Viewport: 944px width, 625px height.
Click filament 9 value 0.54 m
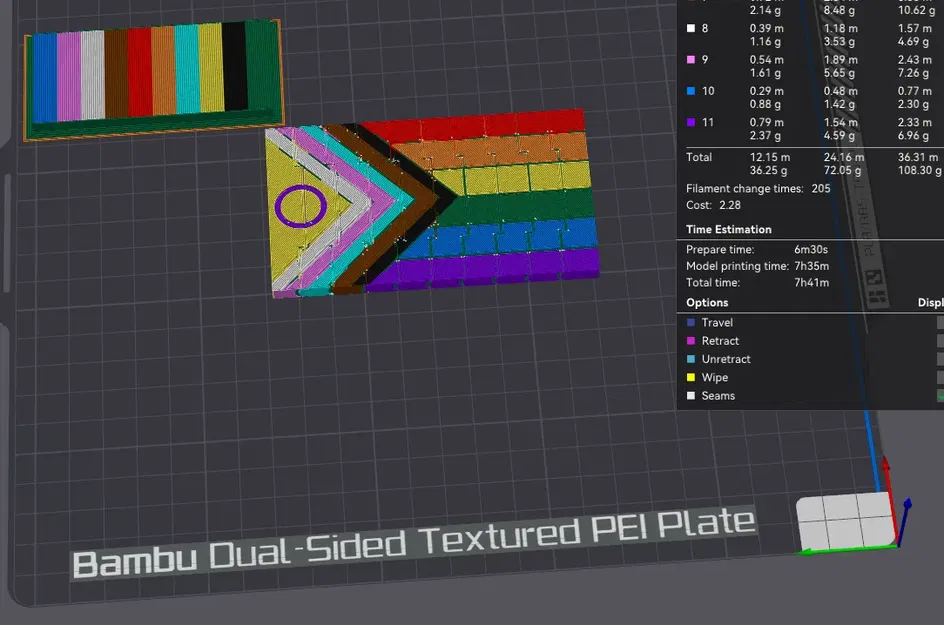766,60
